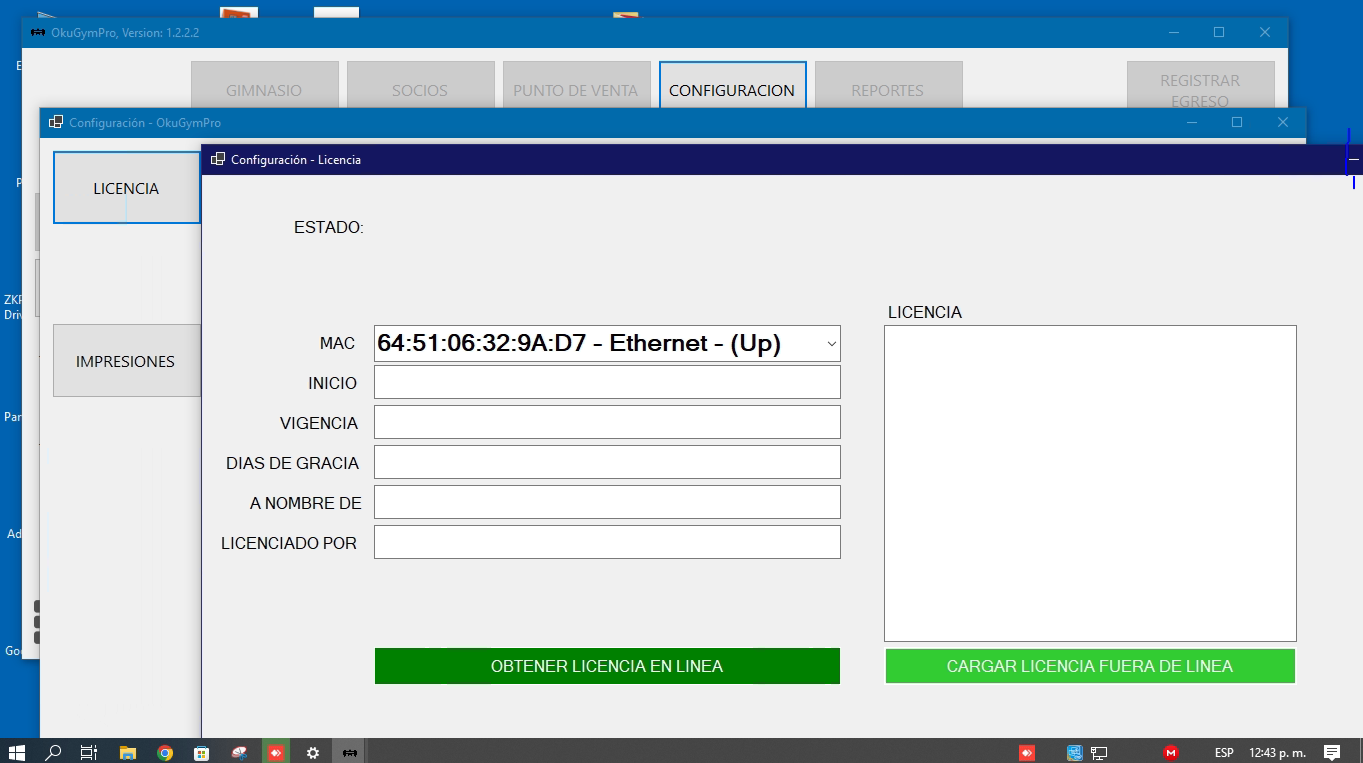
Task: Switch to the CONFIGURACION tab
Action: [732, 90]
